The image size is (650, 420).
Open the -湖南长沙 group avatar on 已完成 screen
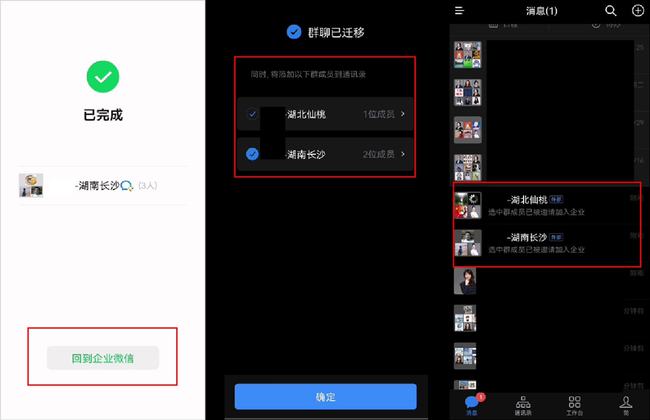point(31,185)
